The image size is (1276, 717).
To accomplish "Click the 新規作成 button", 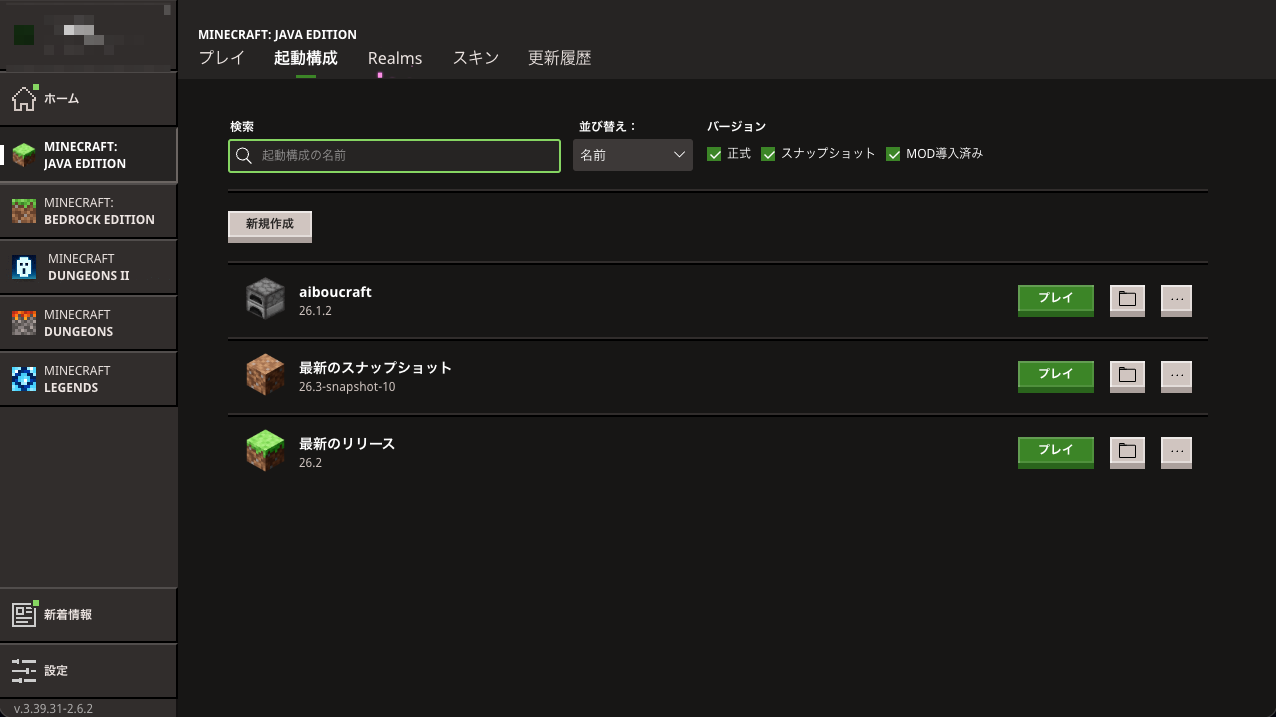I will [270, 226].
